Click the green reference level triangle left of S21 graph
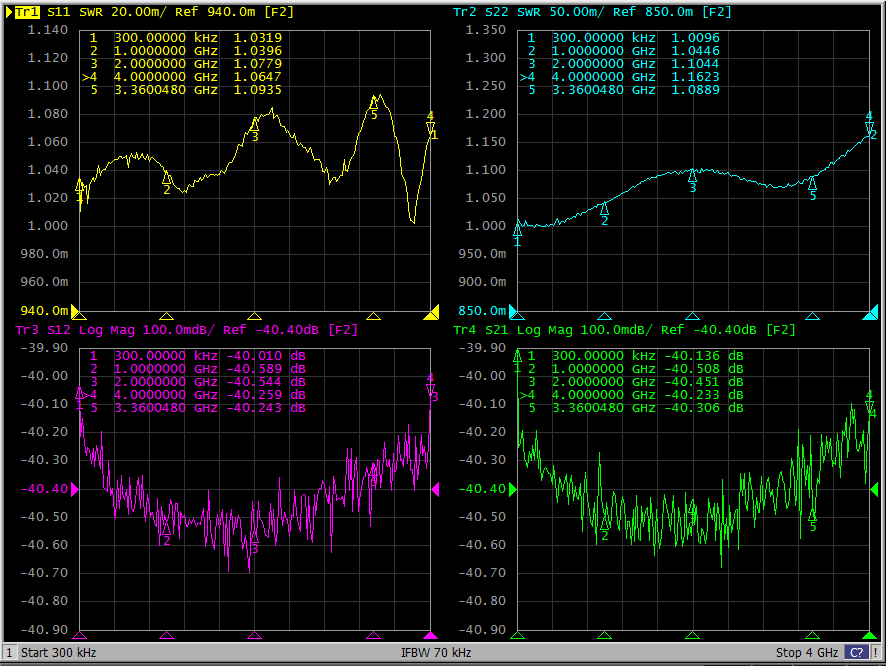 tap(512, 490)
